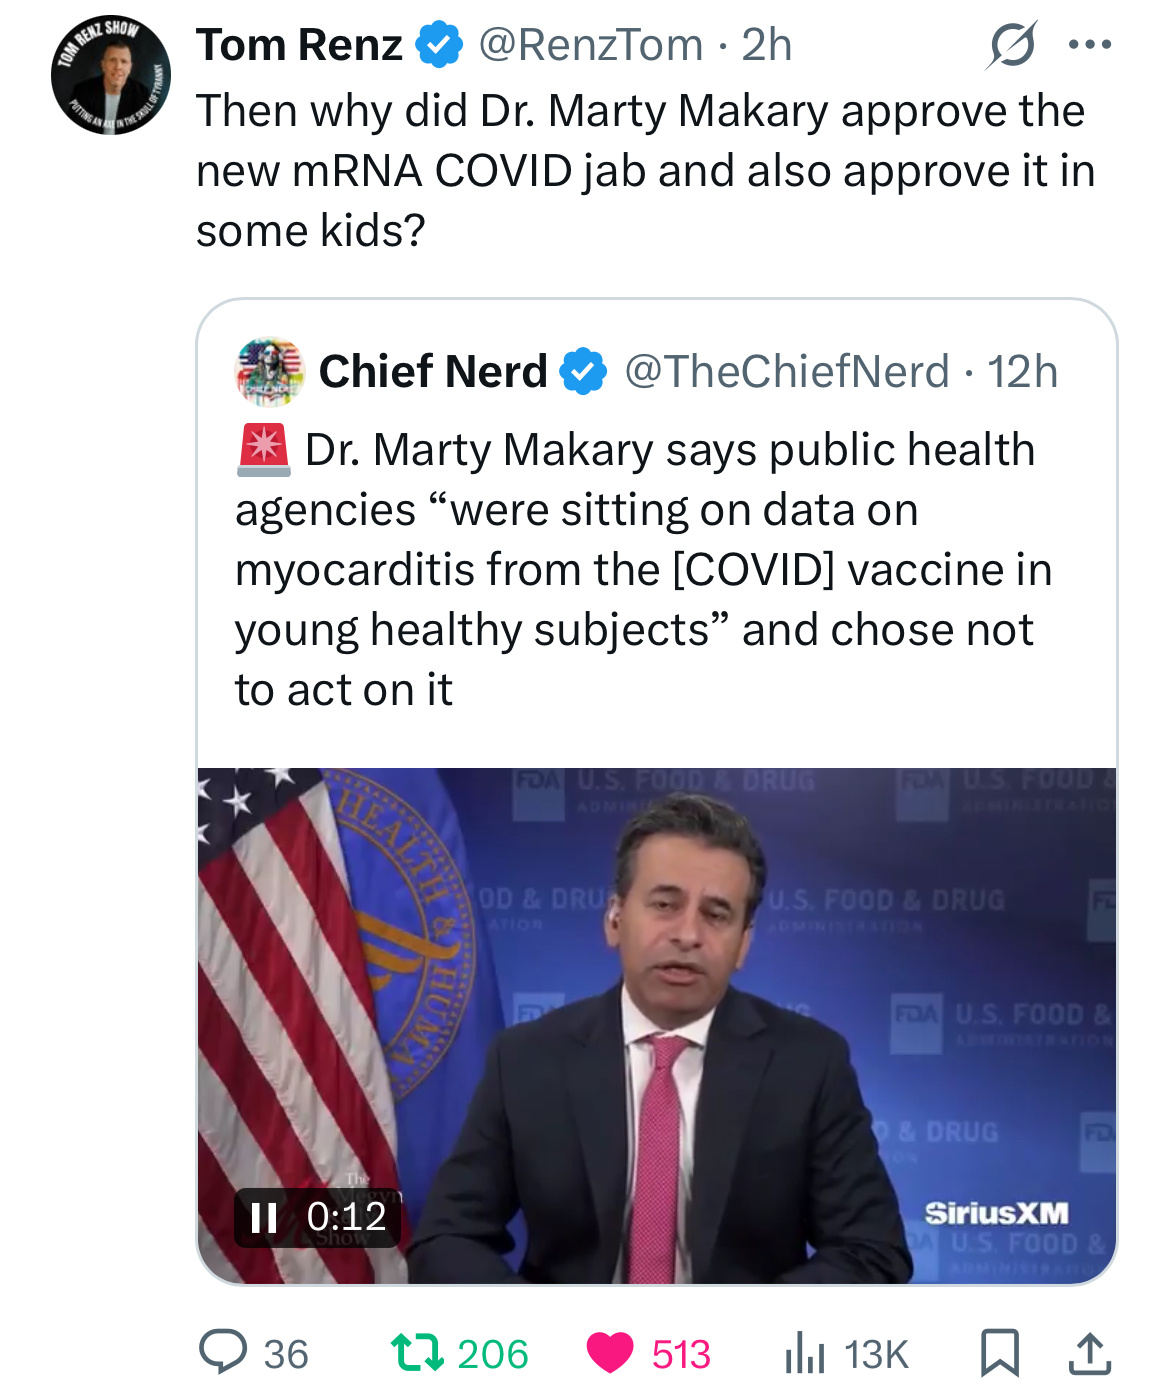
Task: Click the Grok slash-circle icon
Action: coord(1011,45)
